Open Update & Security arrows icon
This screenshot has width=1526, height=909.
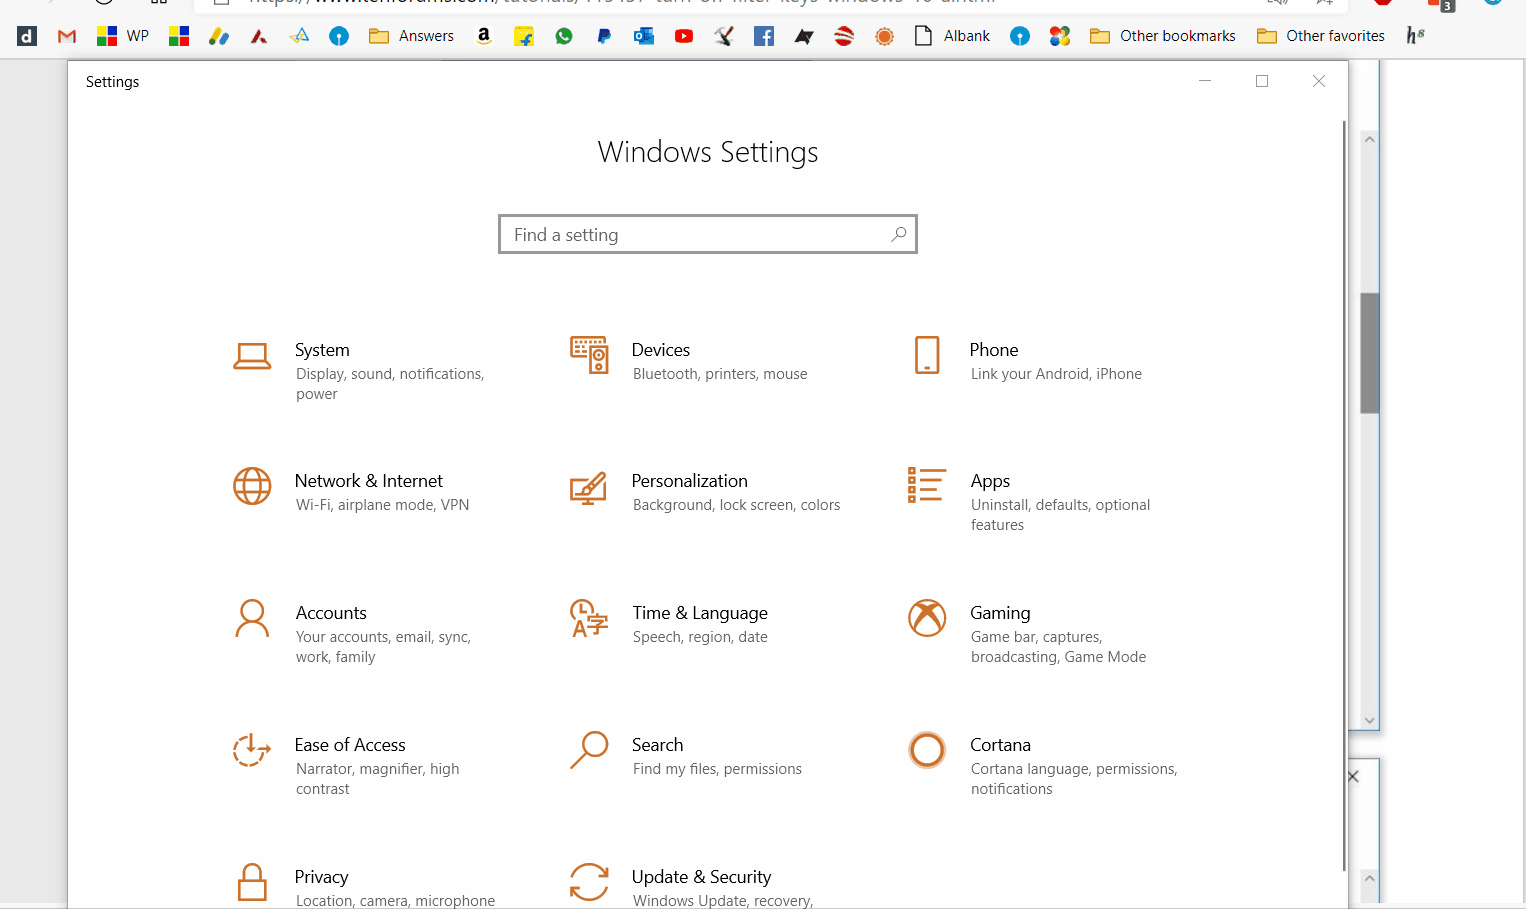pos(589,882)
